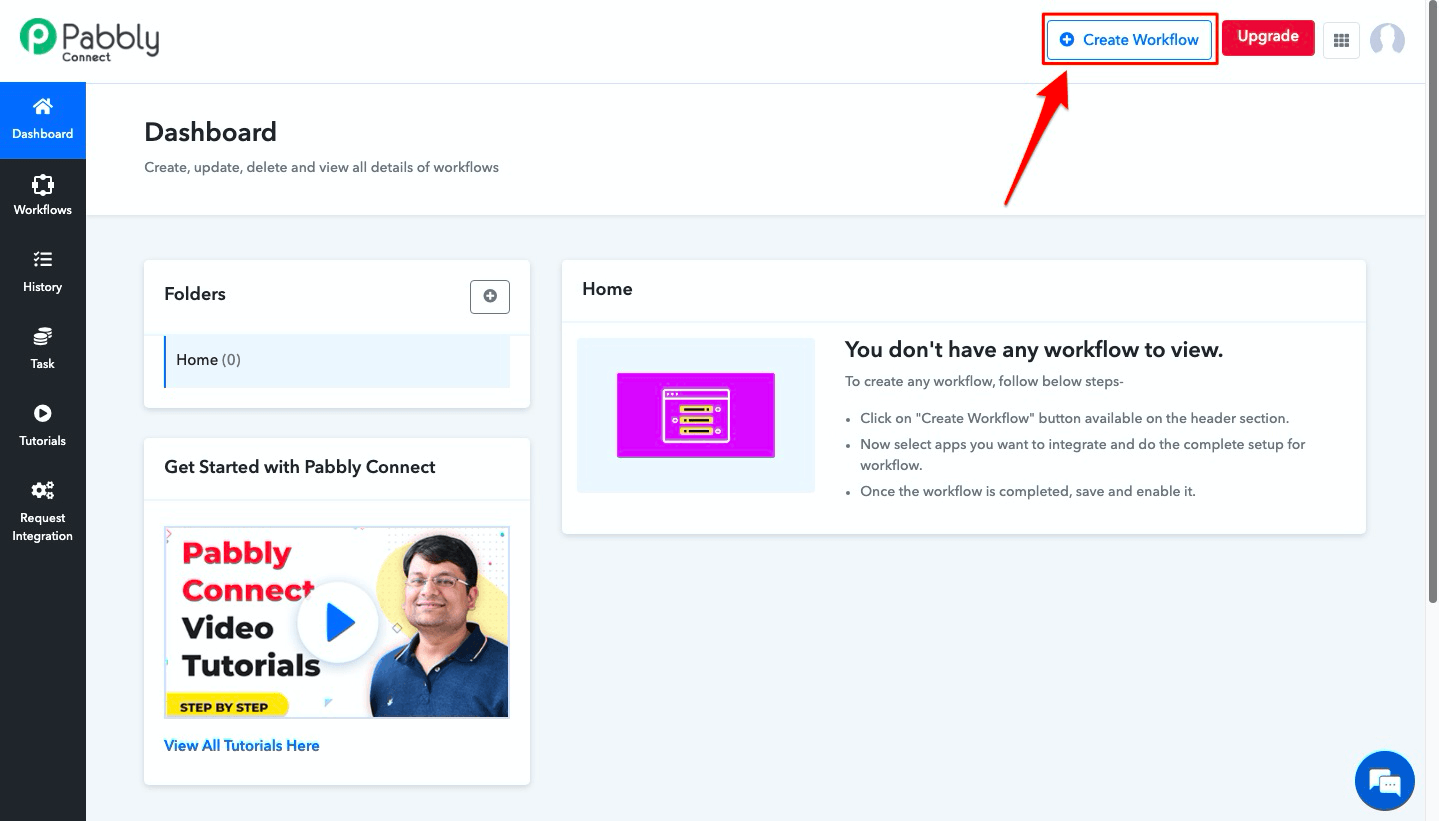Open the Request Integration sidebar item
Screen dimensions: 1439x821
[x=43, y=512]
